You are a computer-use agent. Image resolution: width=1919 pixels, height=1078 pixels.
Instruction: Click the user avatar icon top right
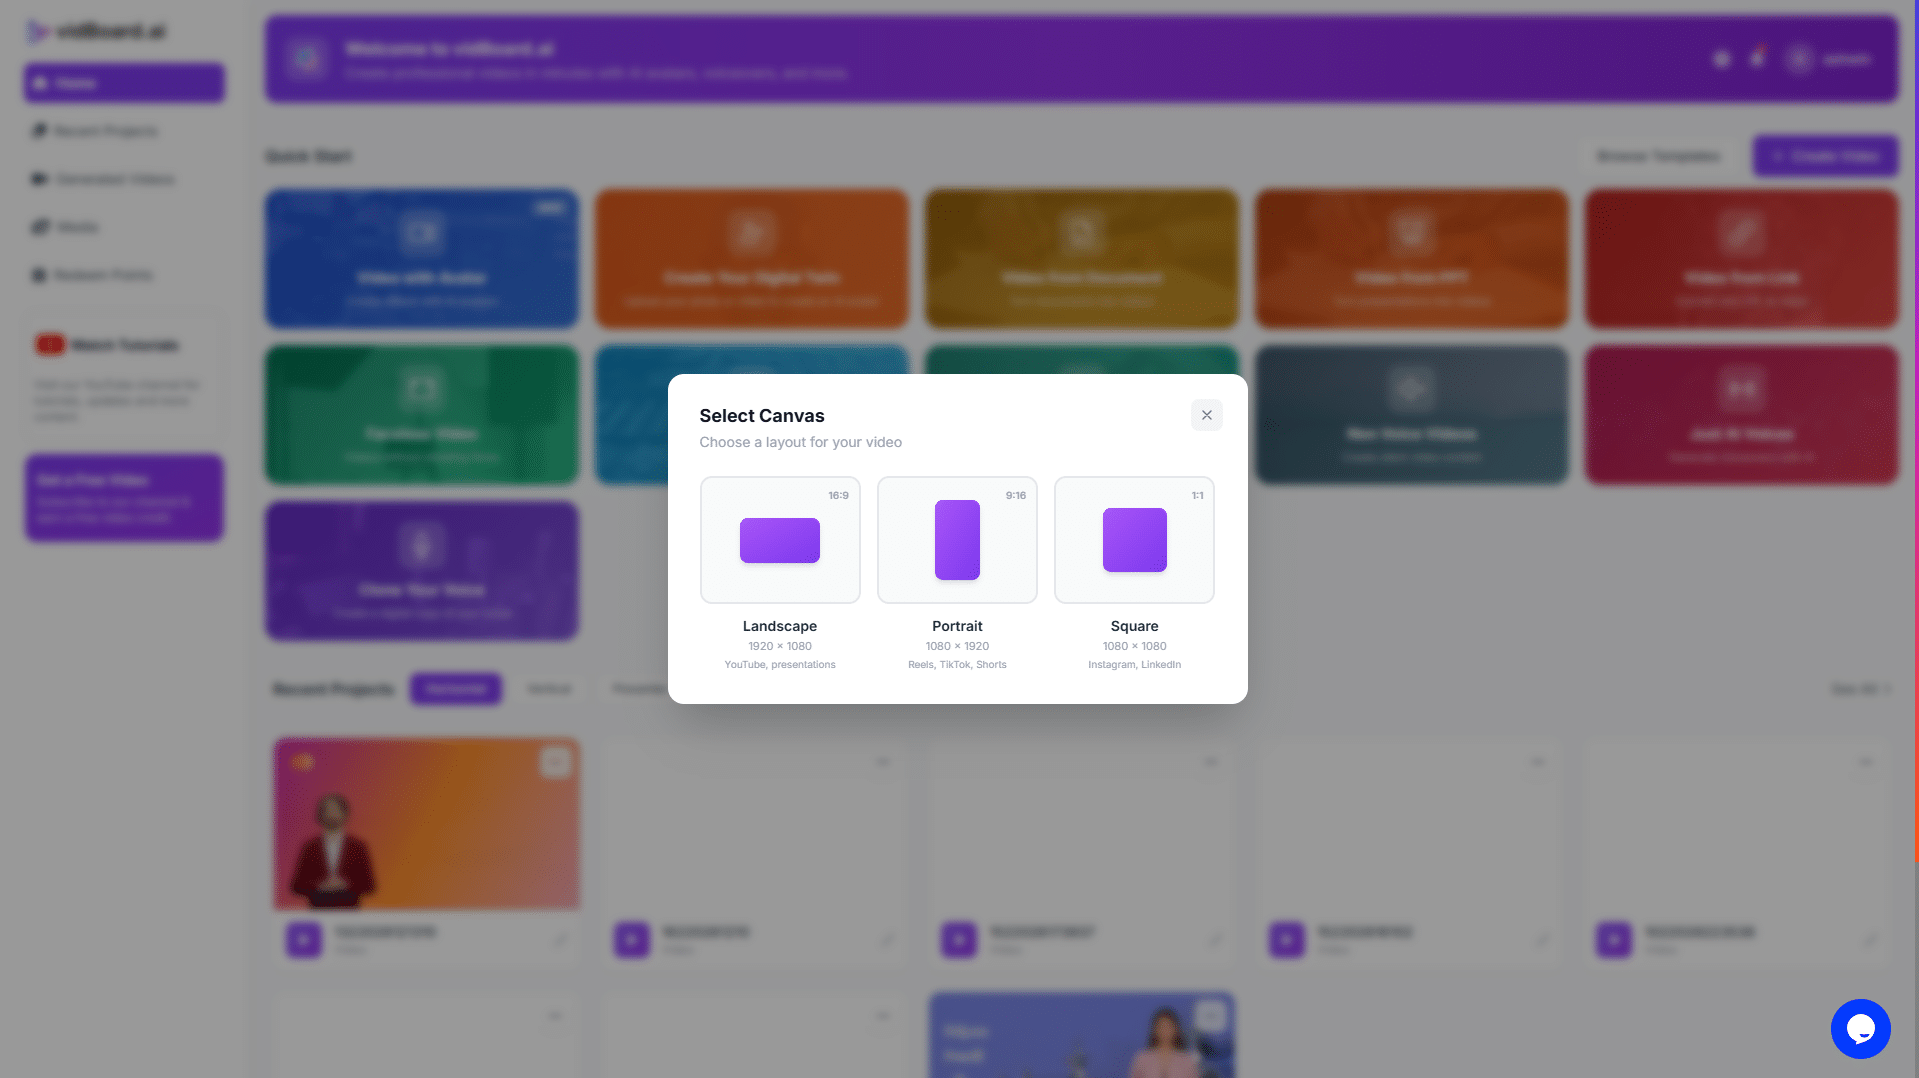(x=1798, y=59)
